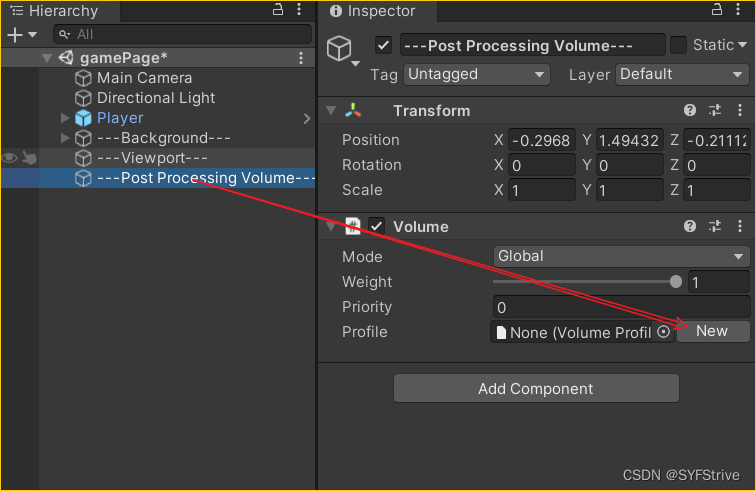Click the Hierarchy plus create button
This screenshot has height=491, width=756.
pos(15,35)
